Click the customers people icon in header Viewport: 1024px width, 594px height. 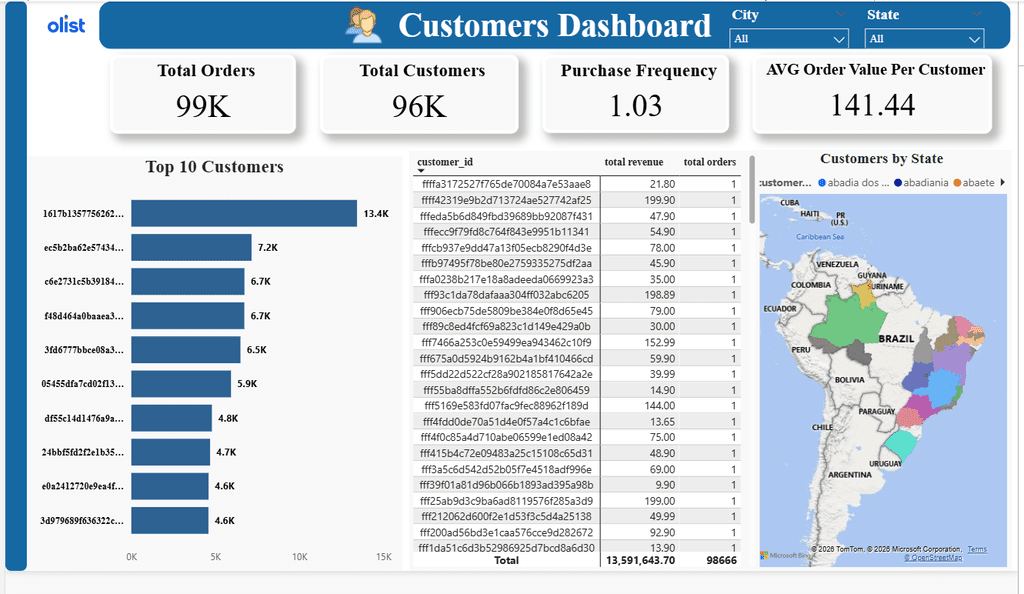(363, 25)
